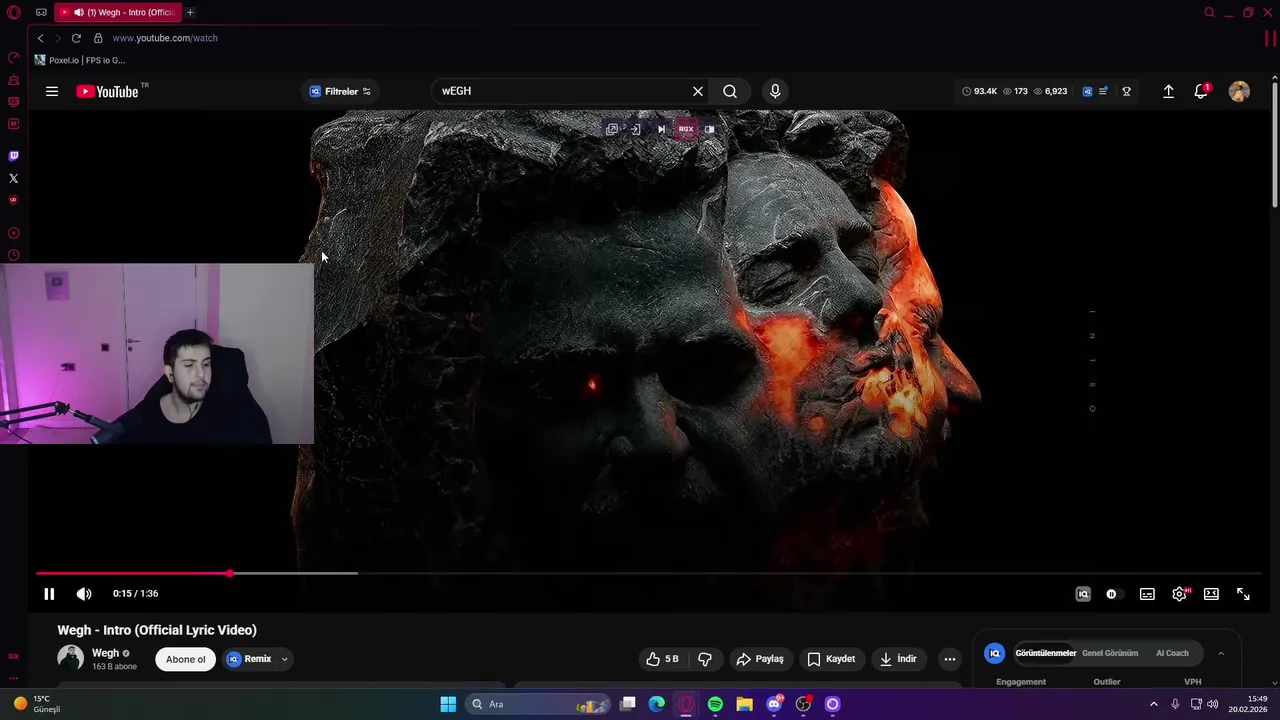The image size is (1280, 720).
Task: Click the RGX overlay button on video
Action: [686, 129]
